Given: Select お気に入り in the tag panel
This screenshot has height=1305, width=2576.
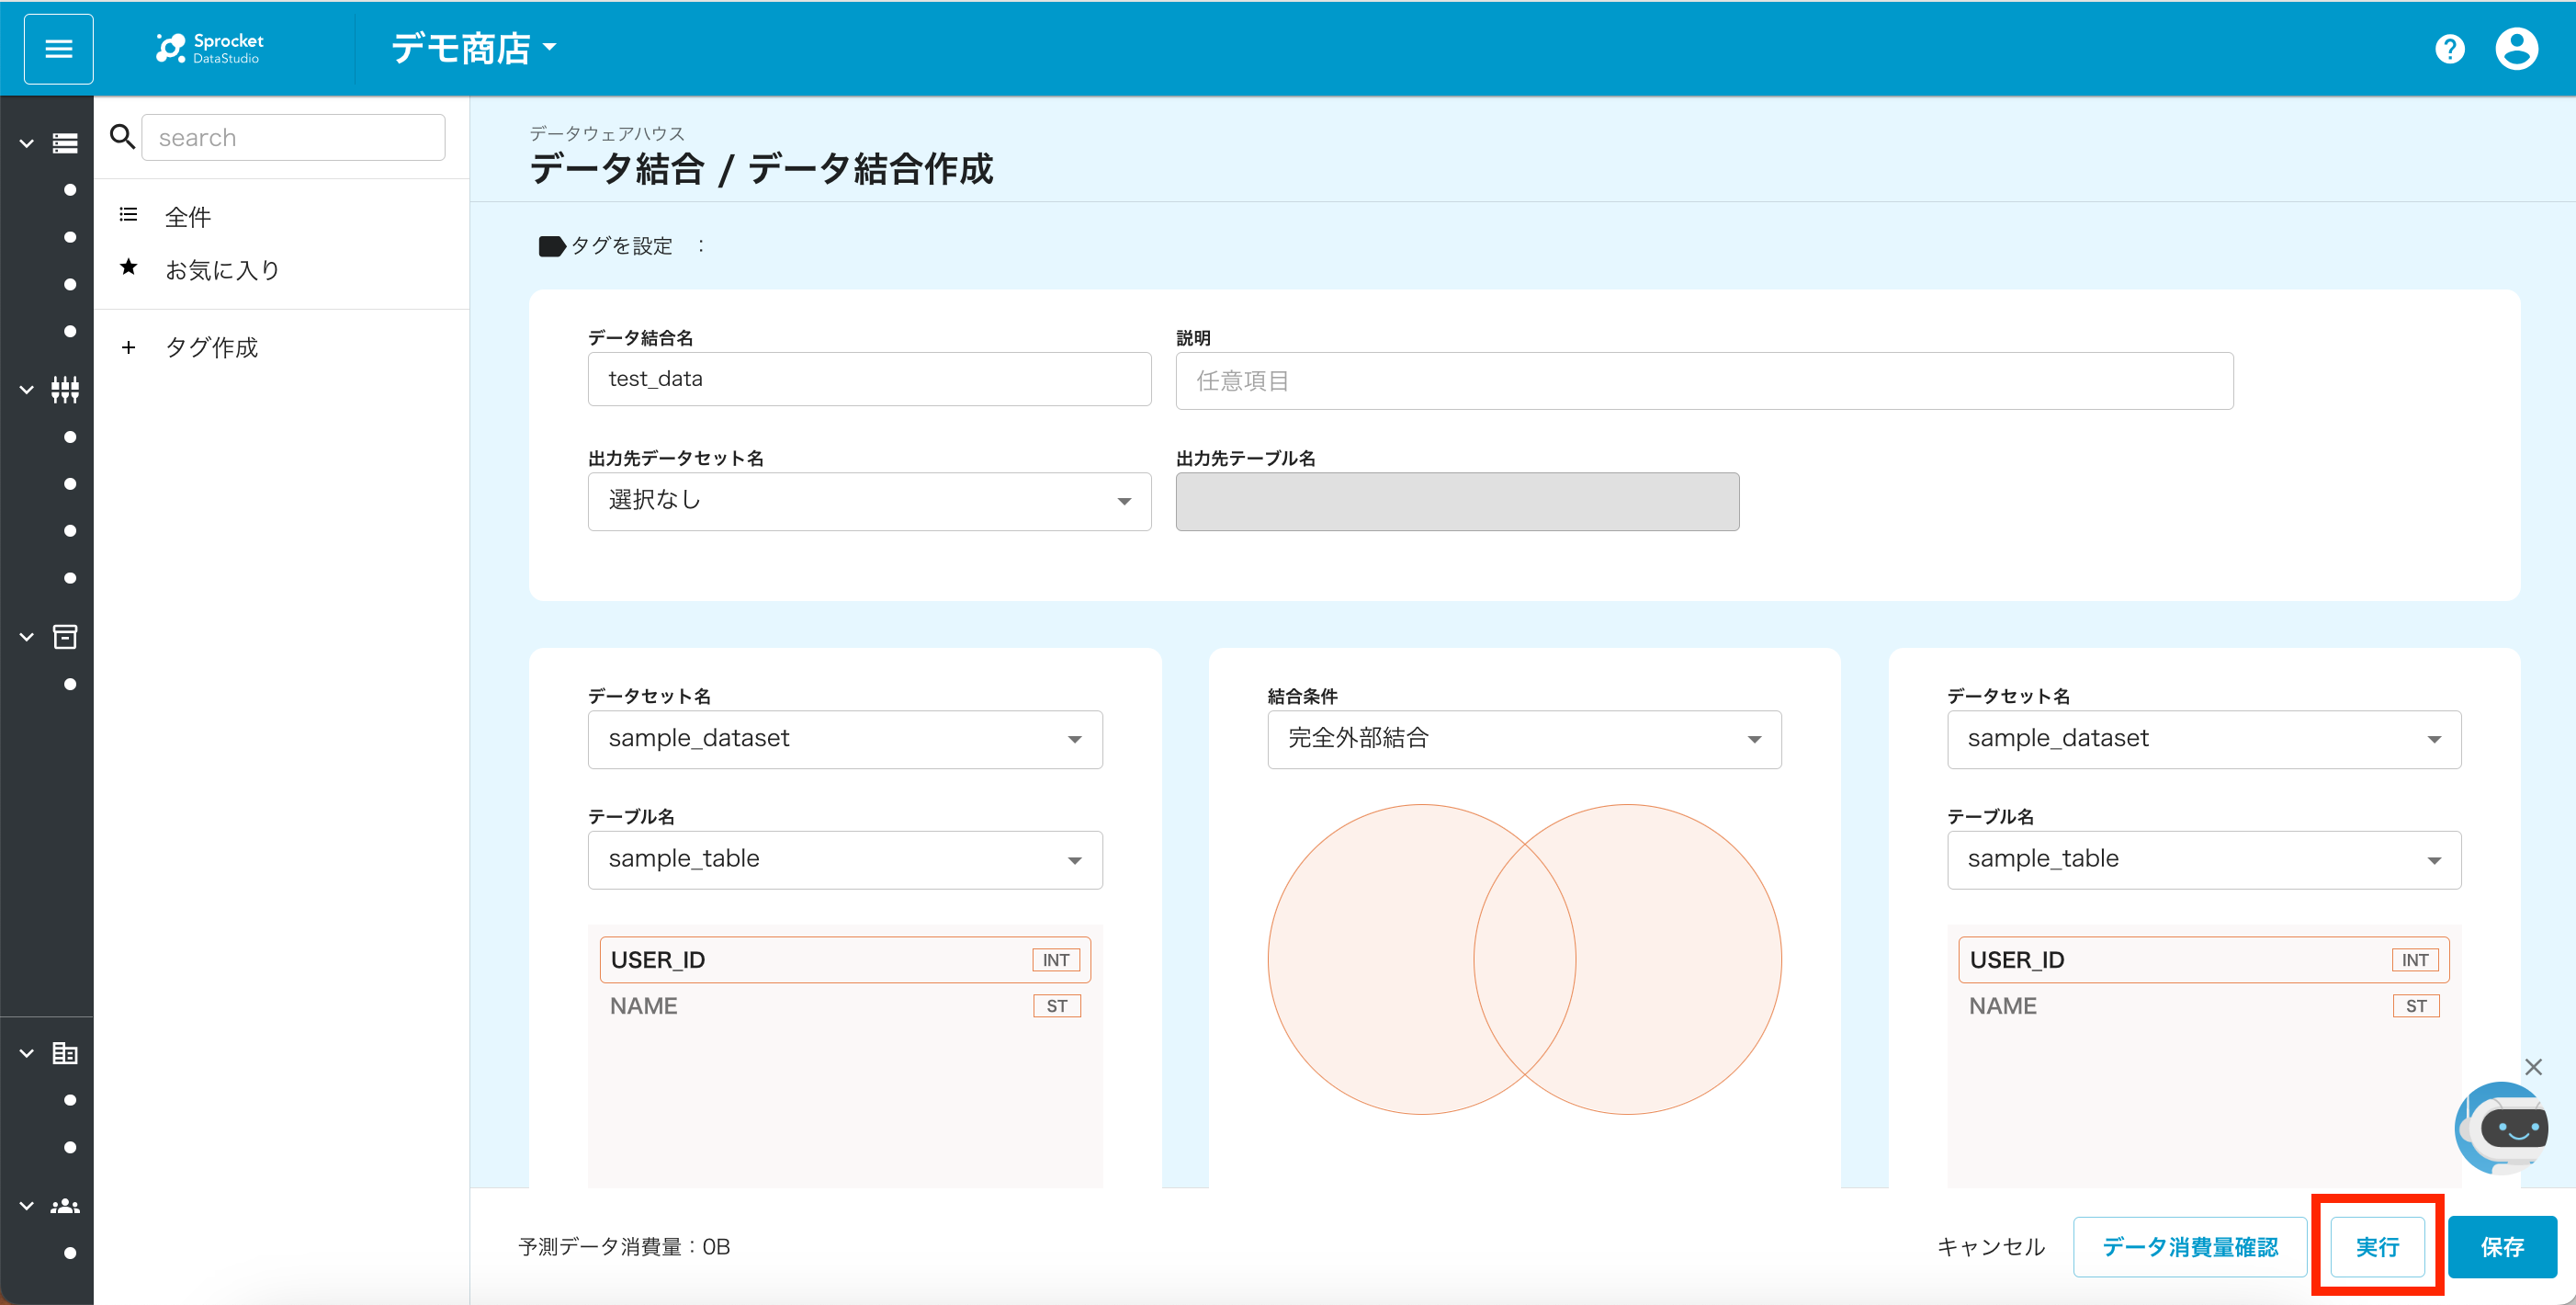Looking at the screenshot, I should coord(222,269).
